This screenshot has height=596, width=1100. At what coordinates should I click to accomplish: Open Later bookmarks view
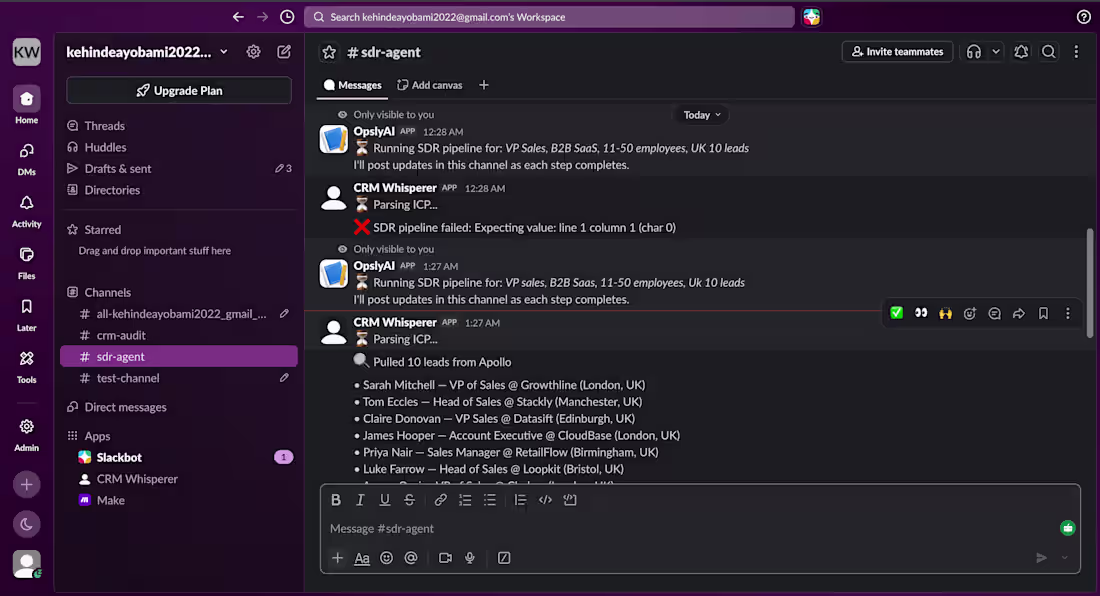27,315
